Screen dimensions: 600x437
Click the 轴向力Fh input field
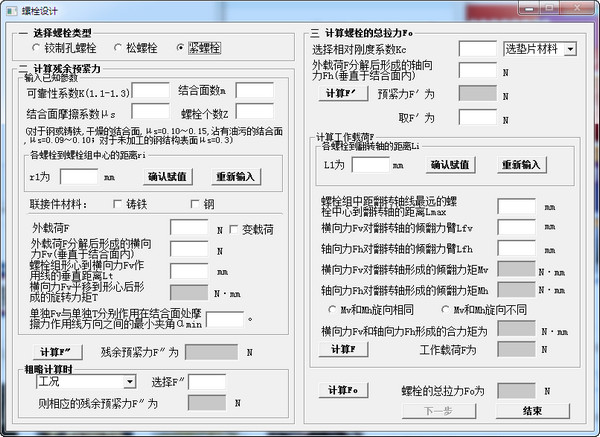click(478, 70)
